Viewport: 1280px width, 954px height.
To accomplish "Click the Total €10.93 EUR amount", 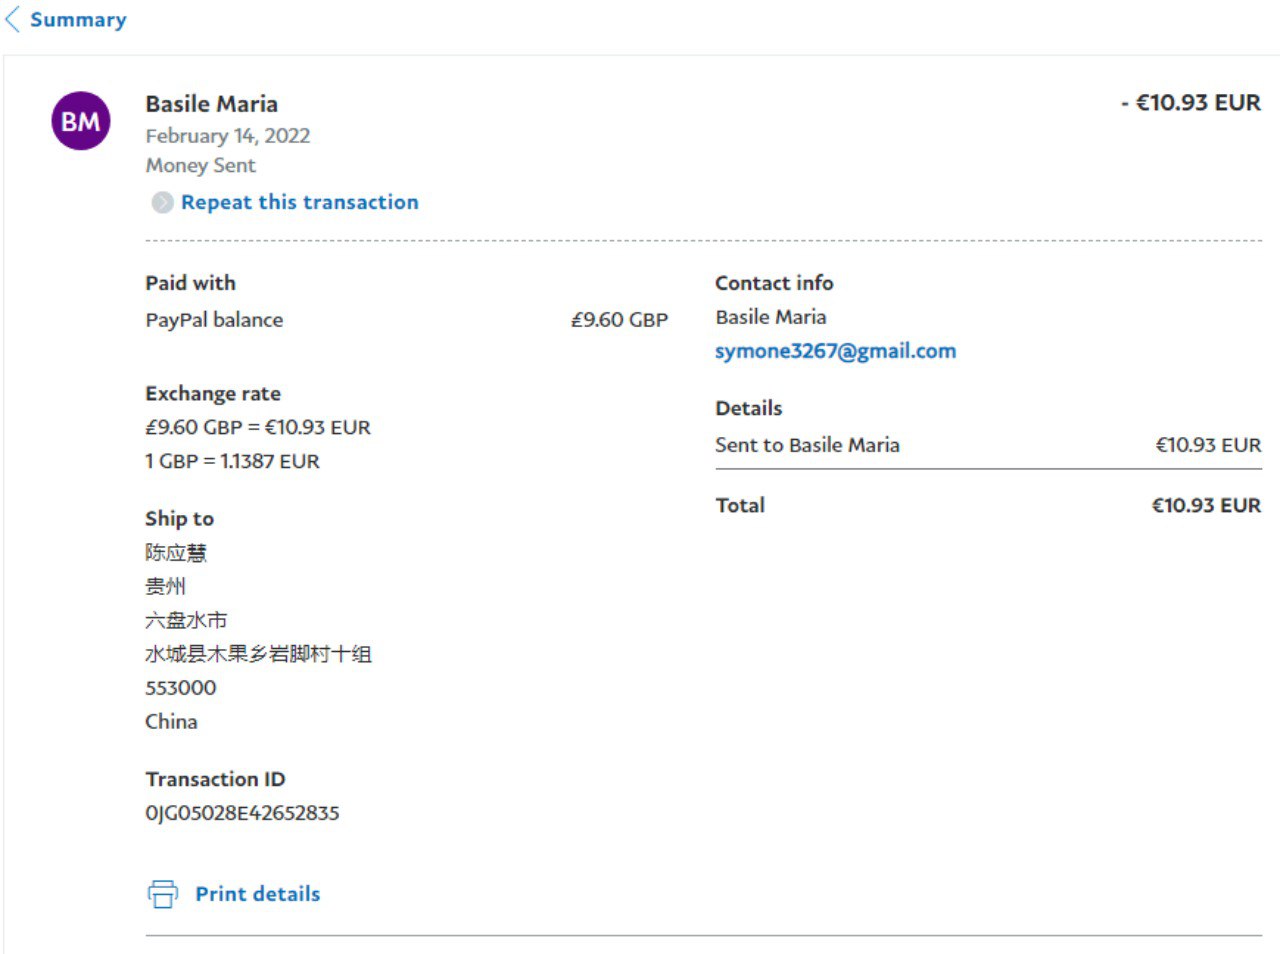I will (1206, 505).
